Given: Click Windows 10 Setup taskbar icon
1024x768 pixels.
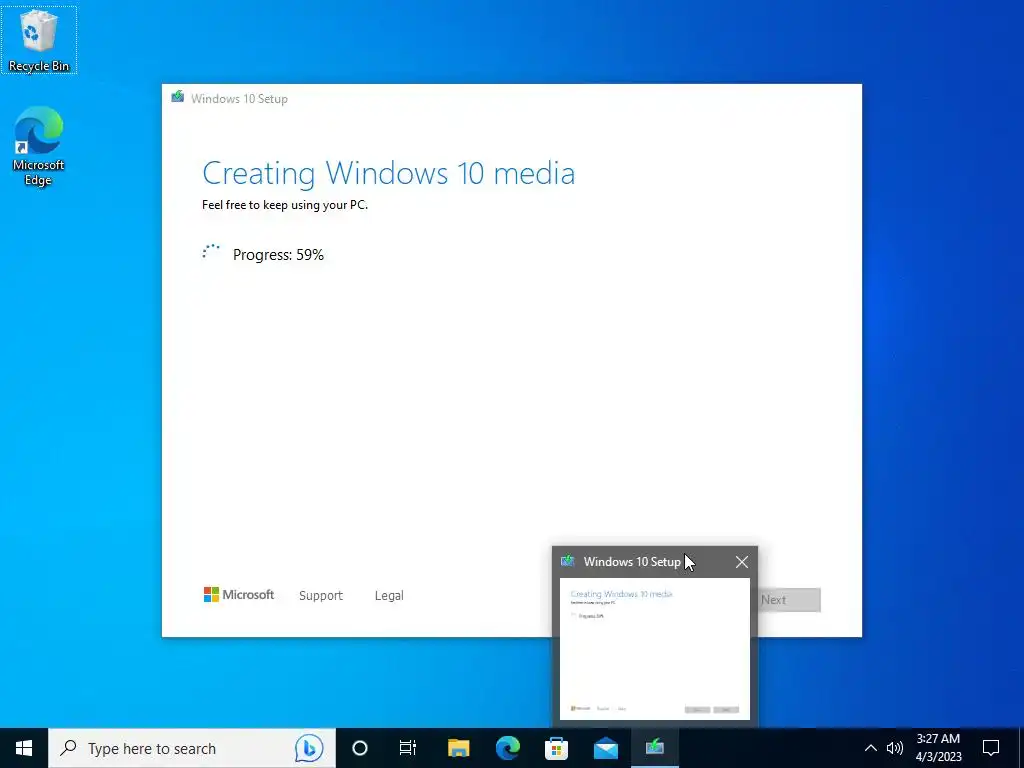Looking at the screenshot, I should (x=655, y=748).
